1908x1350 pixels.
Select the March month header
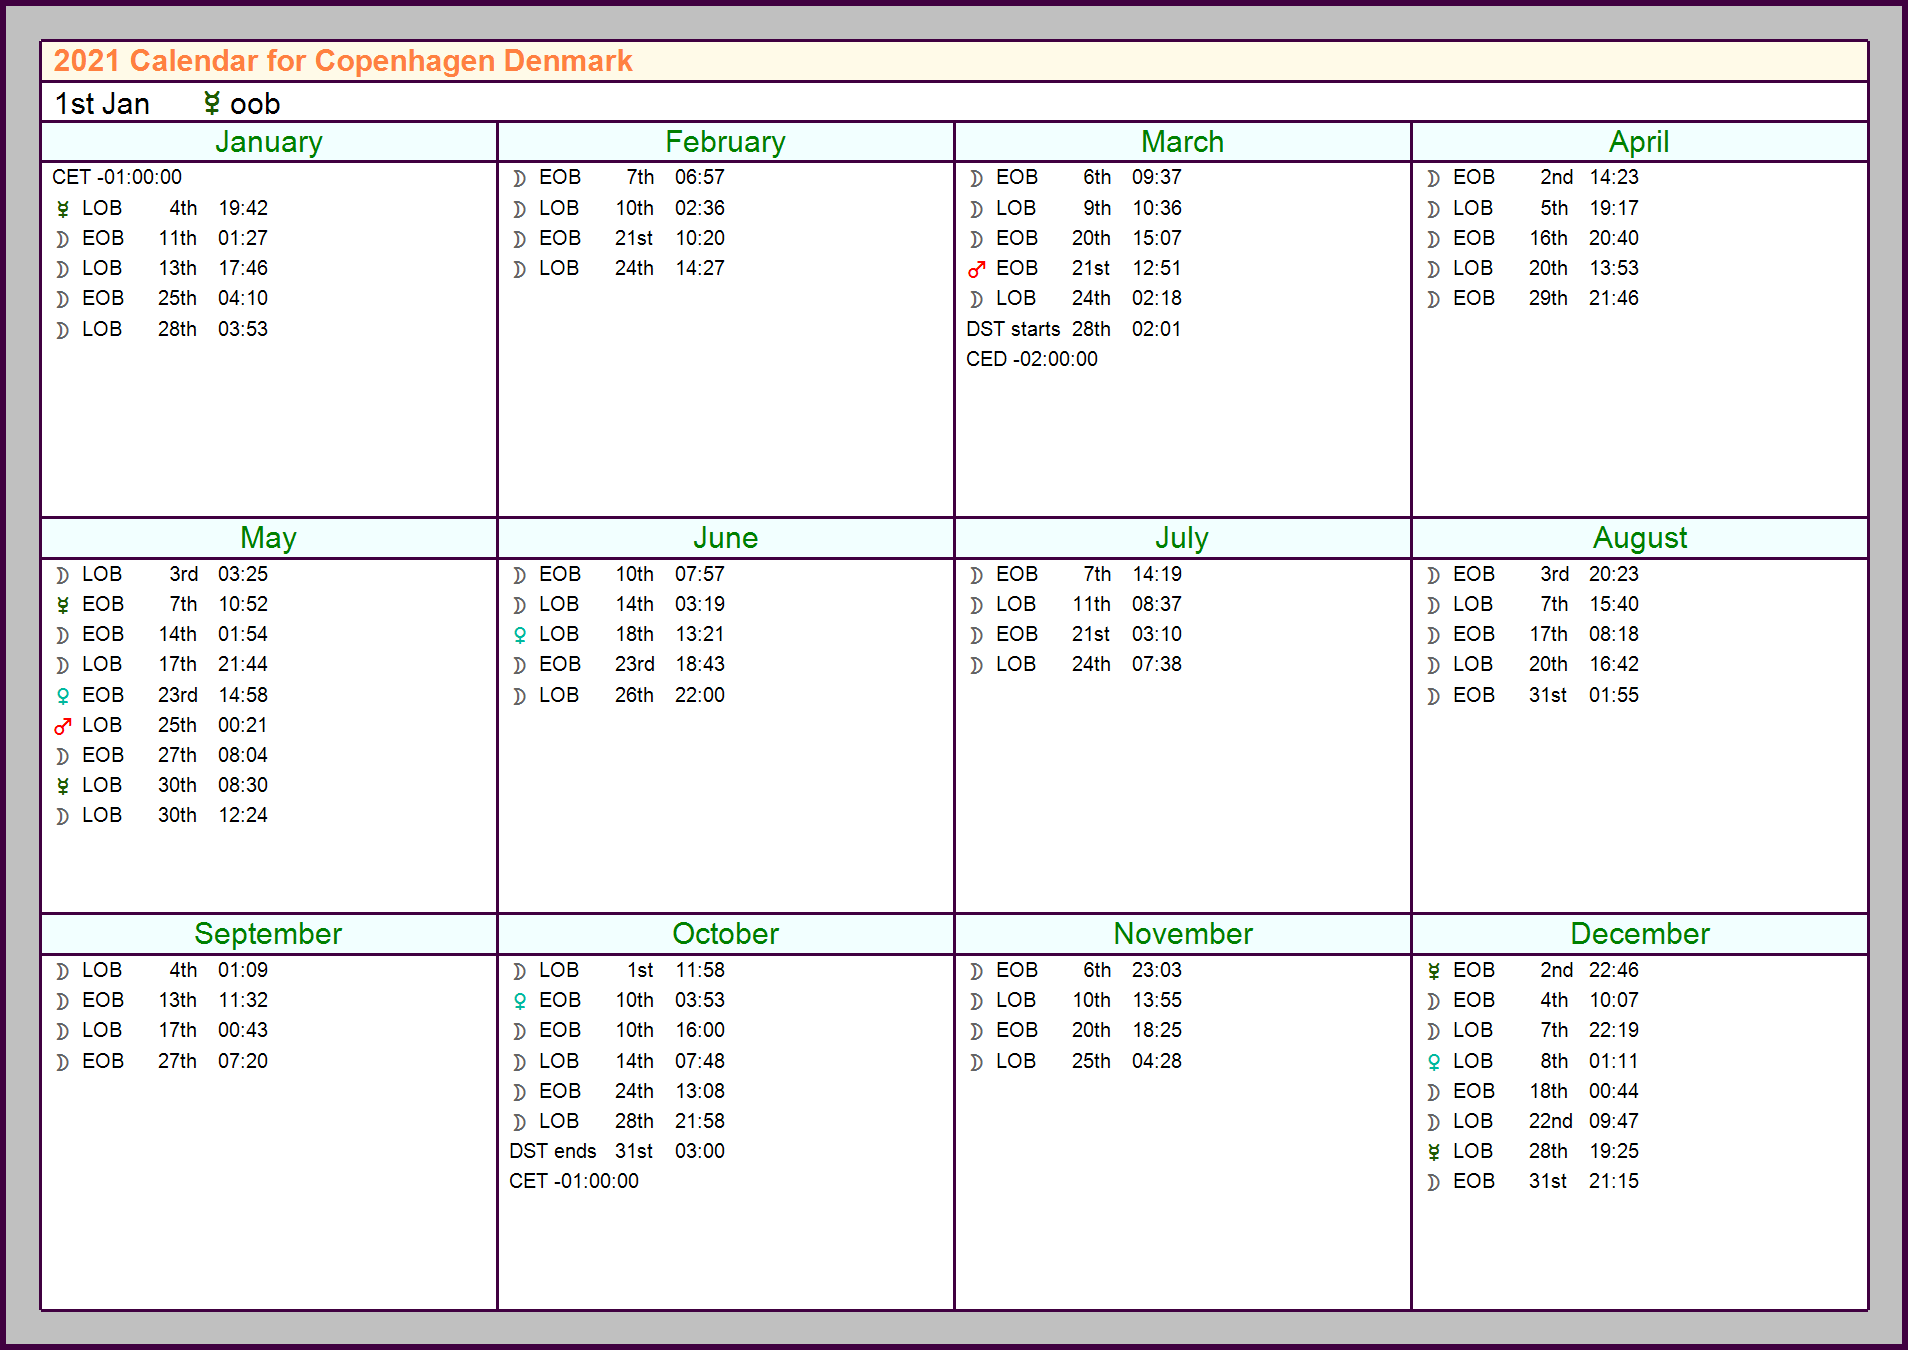click(x=1183, y=142)
